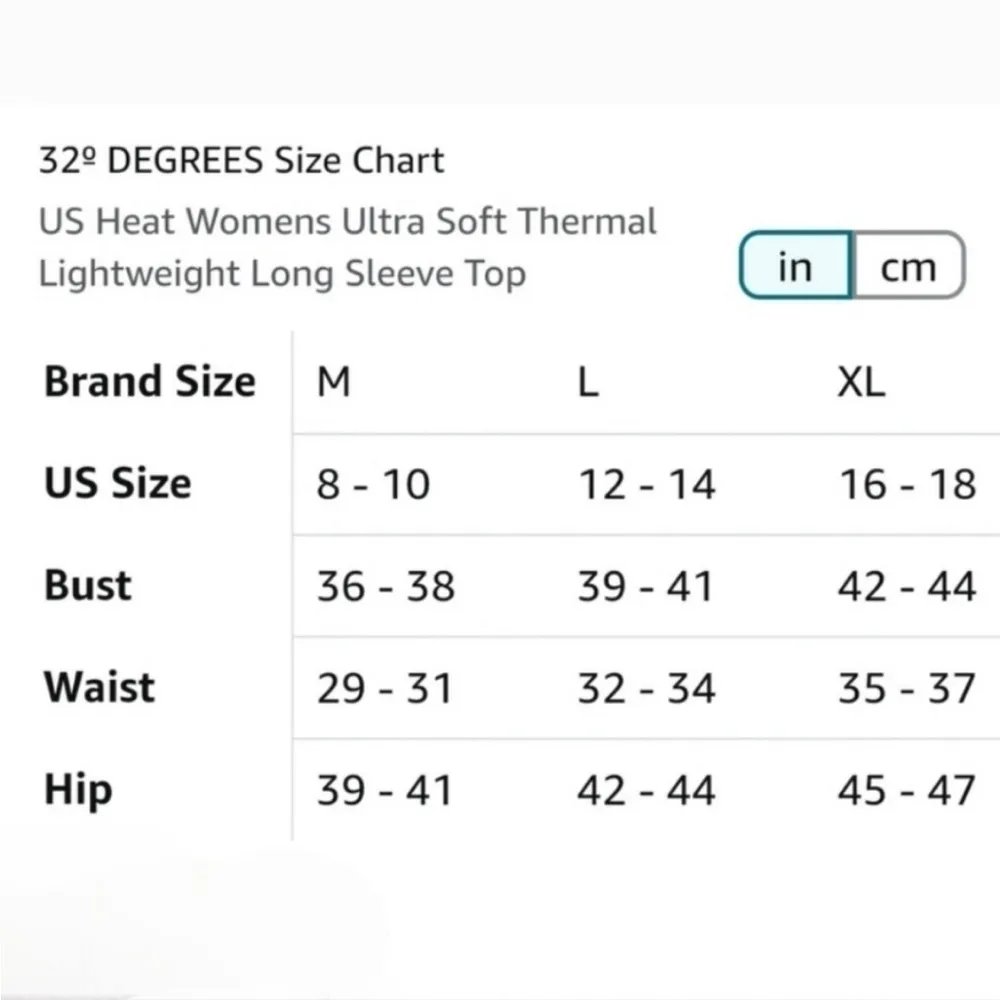Switch size chart units to cm
The image size is (1000, 1000).
point(908,267)
